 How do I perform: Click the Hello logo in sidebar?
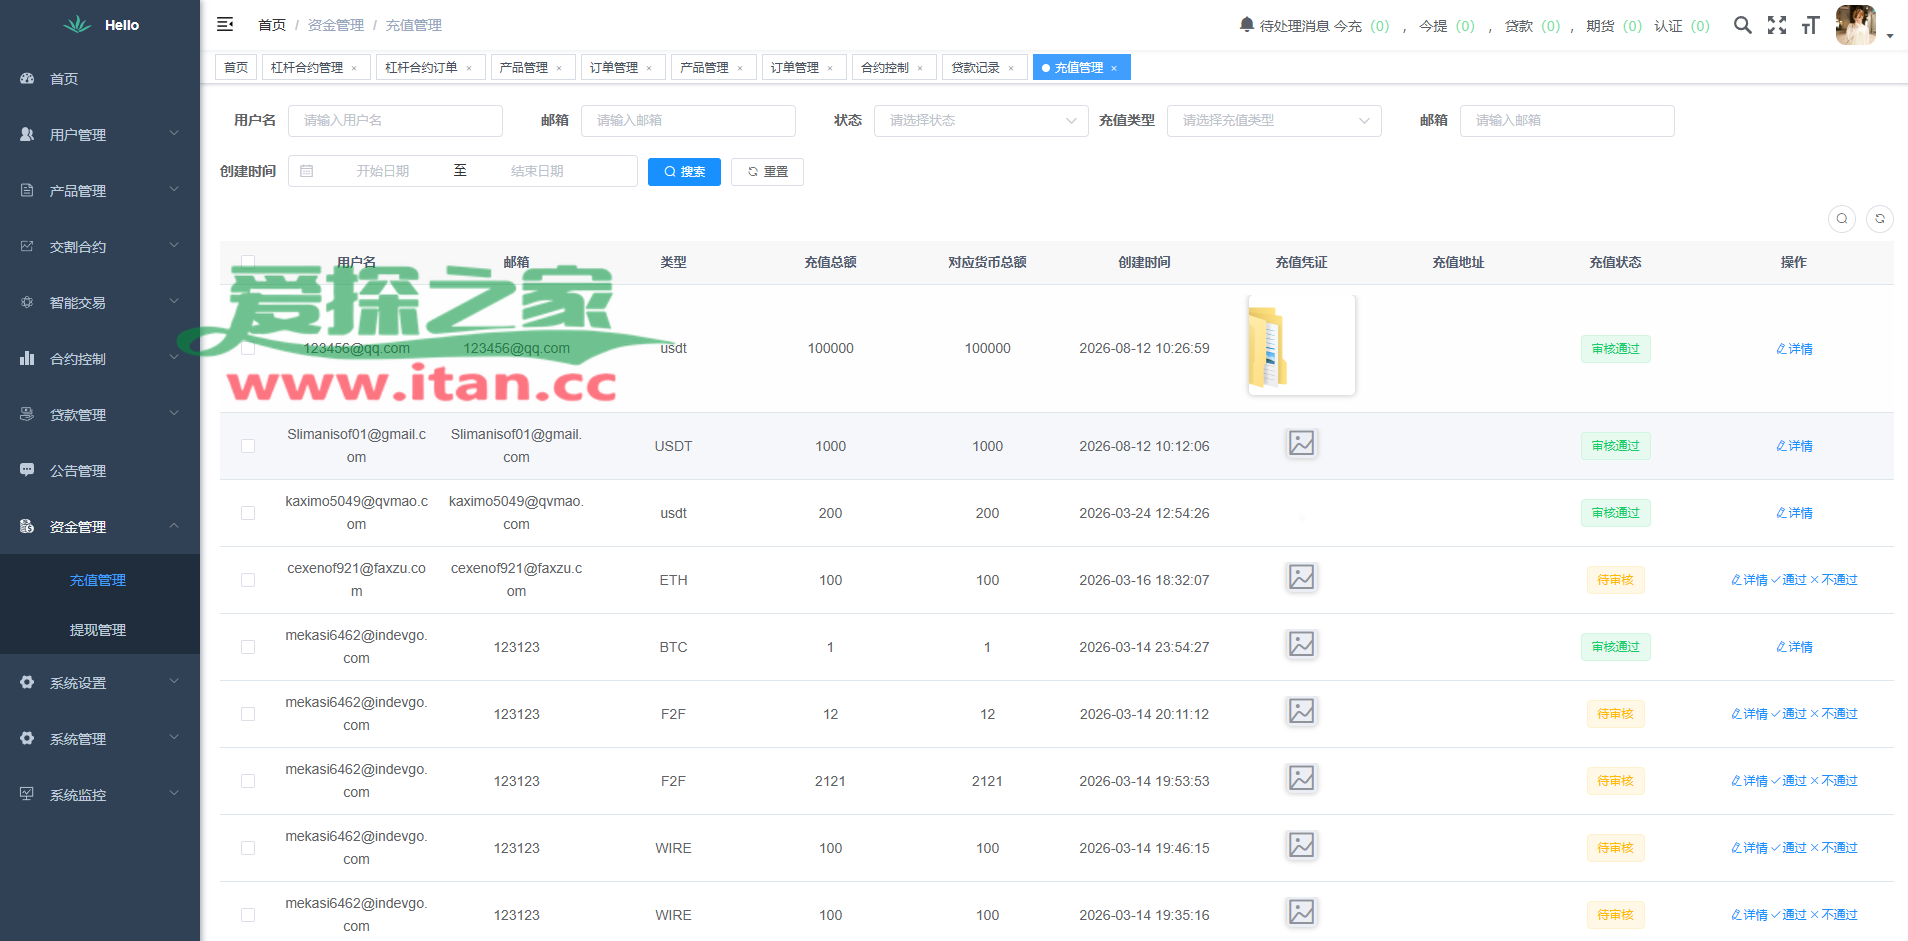(x=101, y=25)
